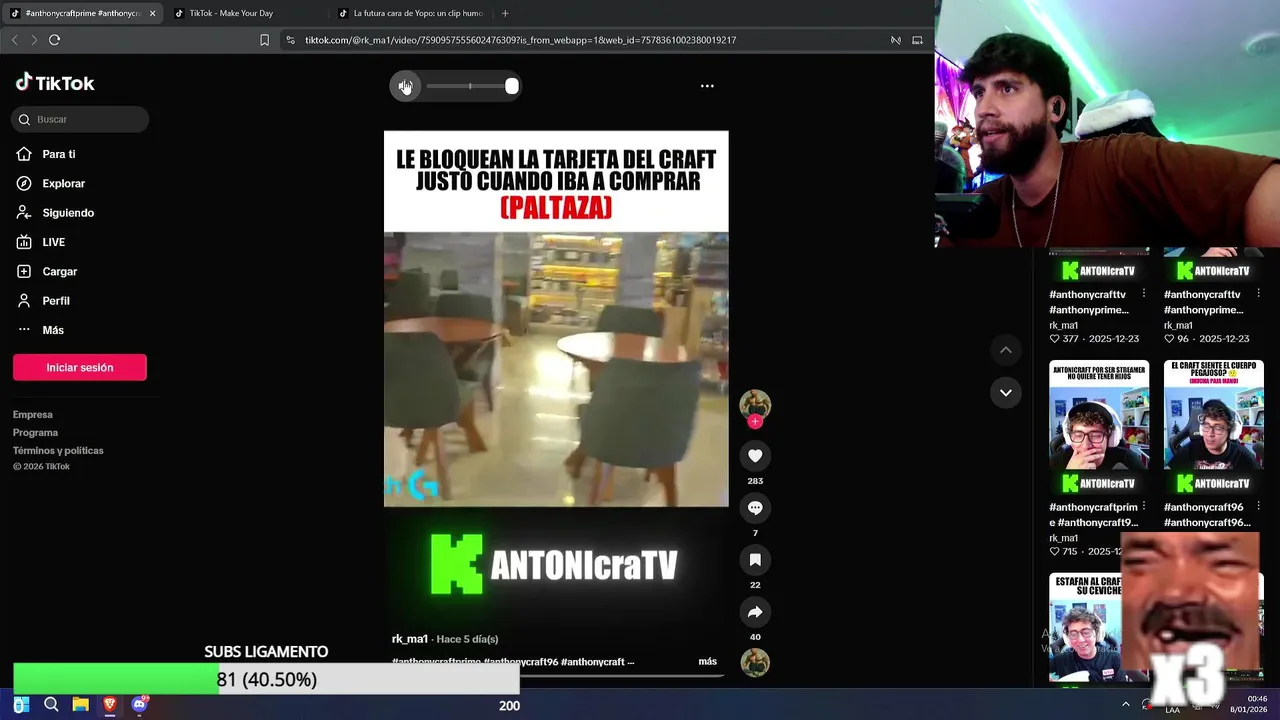Image resolution: width=1280 pixels, height=720 pixels.
Task: Open Brave browser taskbar icon
Action: 110,705
